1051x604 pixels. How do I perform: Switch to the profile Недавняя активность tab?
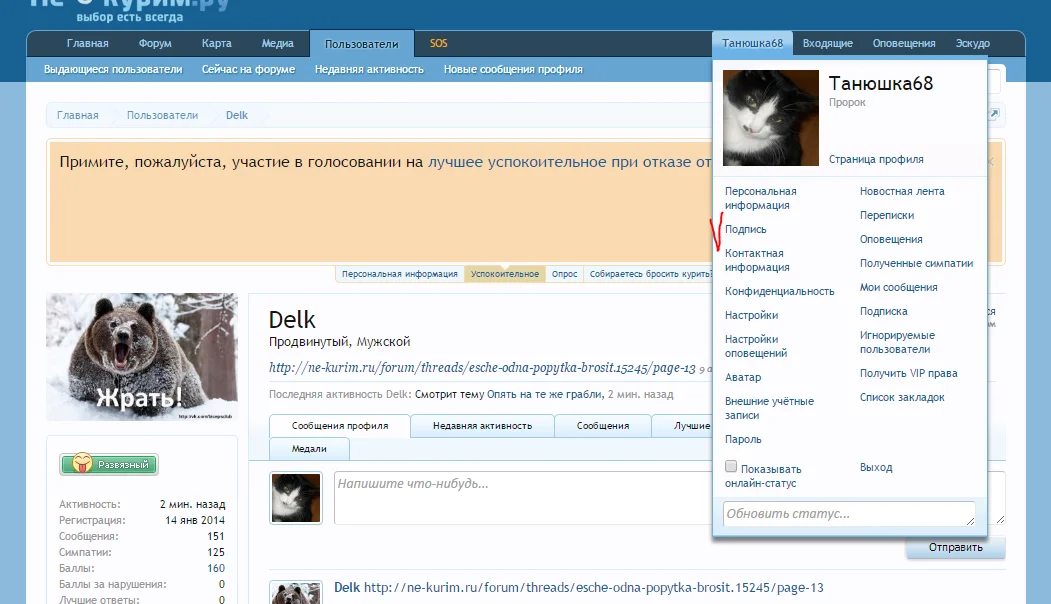pos(482,426)
